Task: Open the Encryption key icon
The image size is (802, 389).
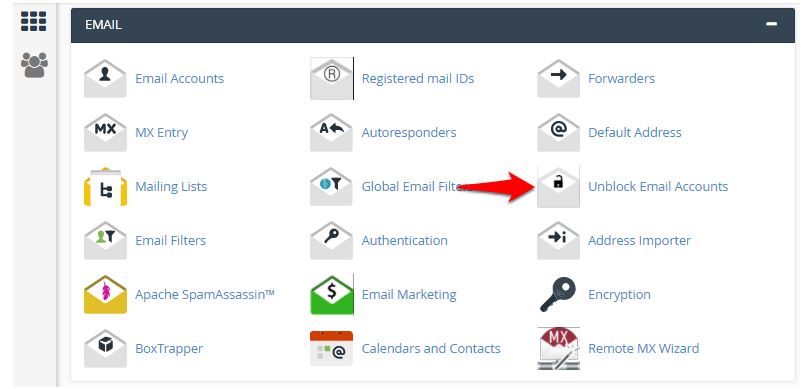Action: (x=558, y=294)
